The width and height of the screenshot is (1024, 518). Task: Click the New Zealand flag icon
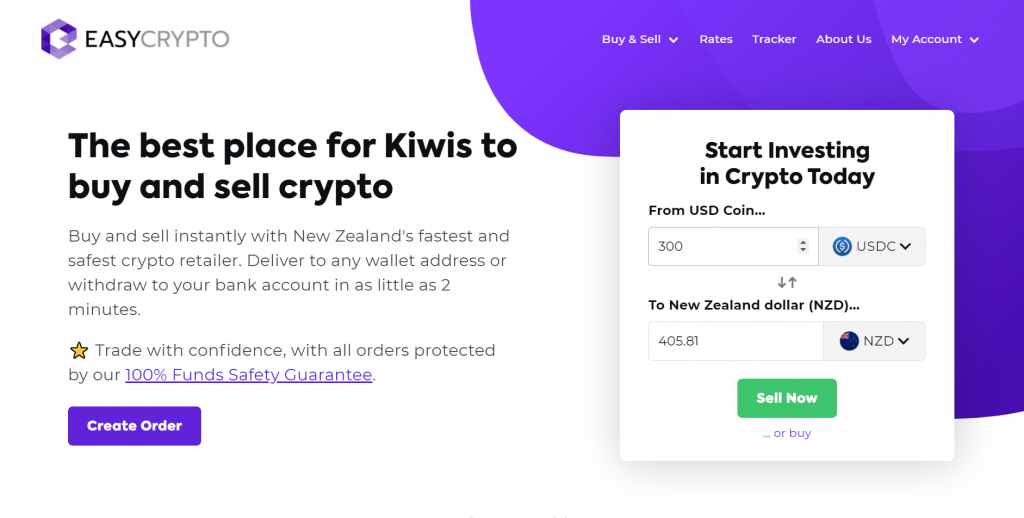[x=849, y=341]
